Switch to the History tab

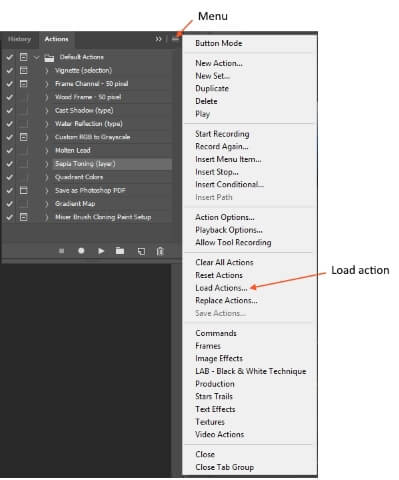pos(19,39)
